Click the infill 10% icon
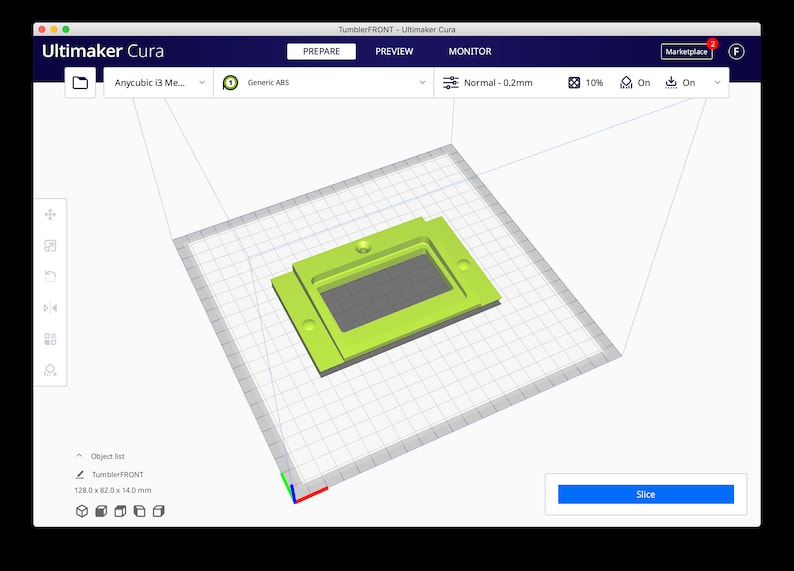 [574, 83]
